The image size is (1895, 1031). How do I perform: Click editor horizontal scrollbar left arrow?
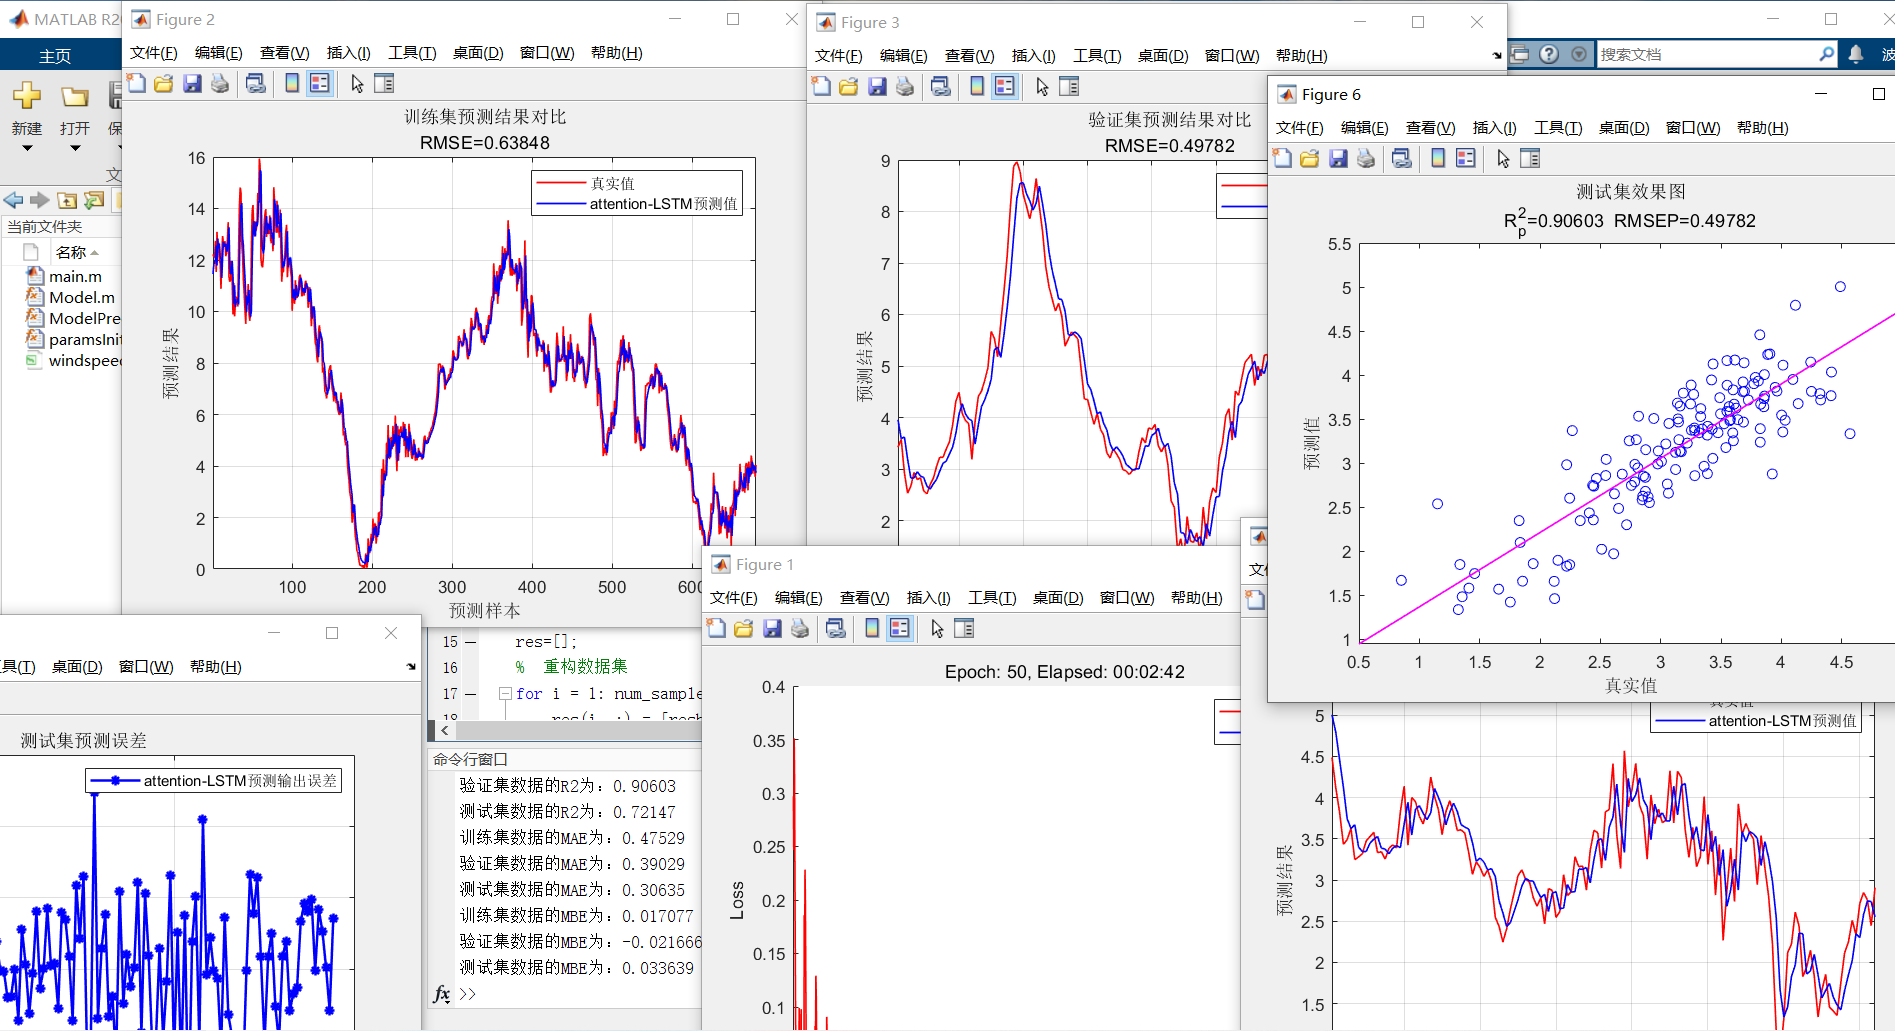pyautogui.click(x=445, y=730)
